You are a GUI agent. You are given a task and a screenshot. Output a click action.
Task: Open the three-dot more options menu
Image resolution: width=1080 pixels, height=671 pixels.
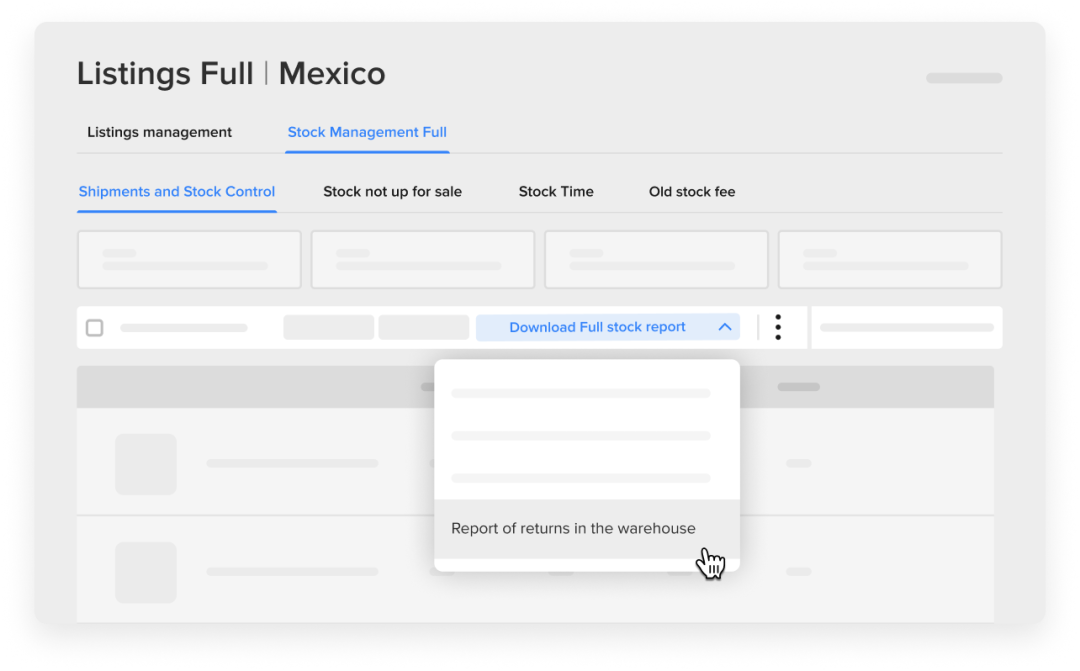point(778,327)
